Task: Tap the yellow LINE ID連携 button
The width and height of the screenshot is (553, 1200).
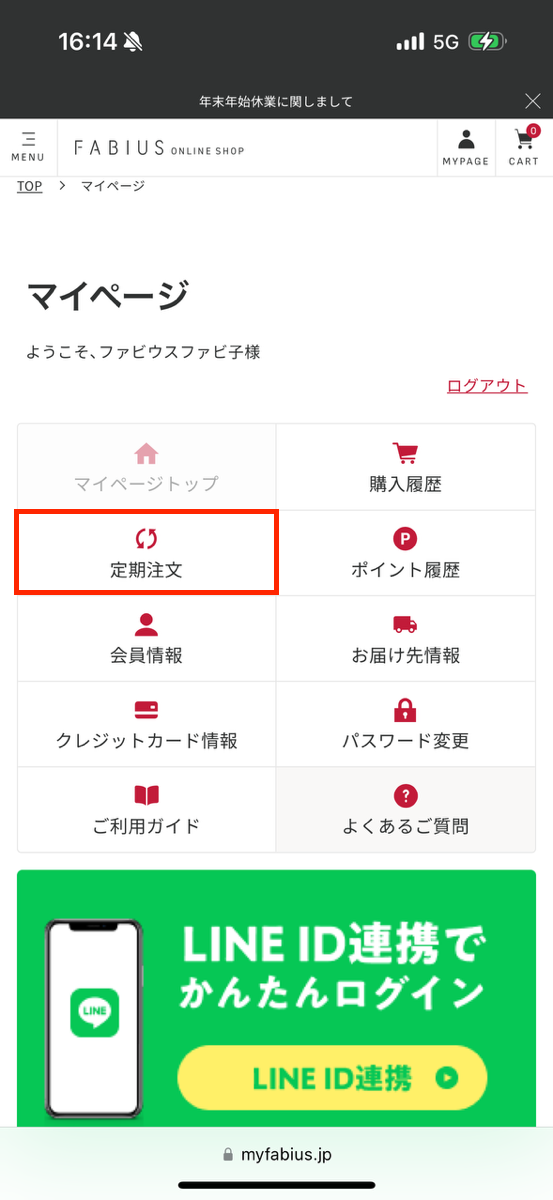Action: click(x=332, y=1079)
